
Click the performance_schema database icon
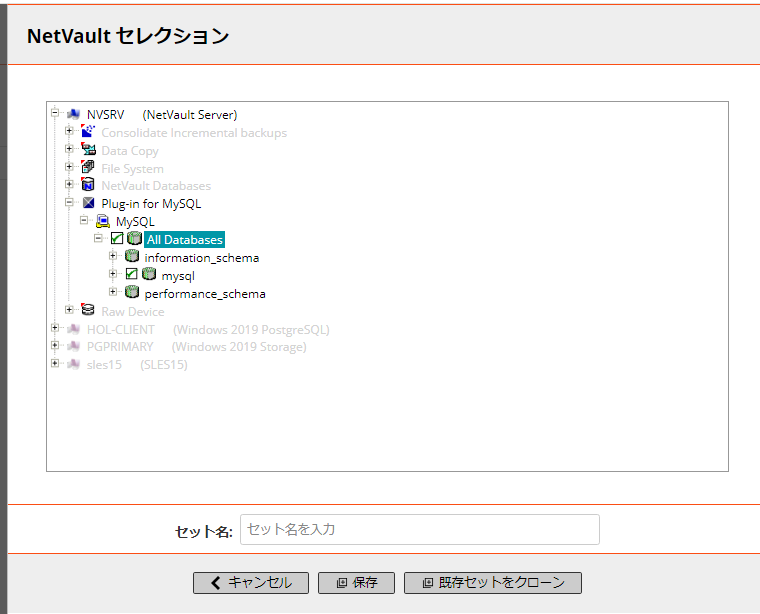click(132, 292)
